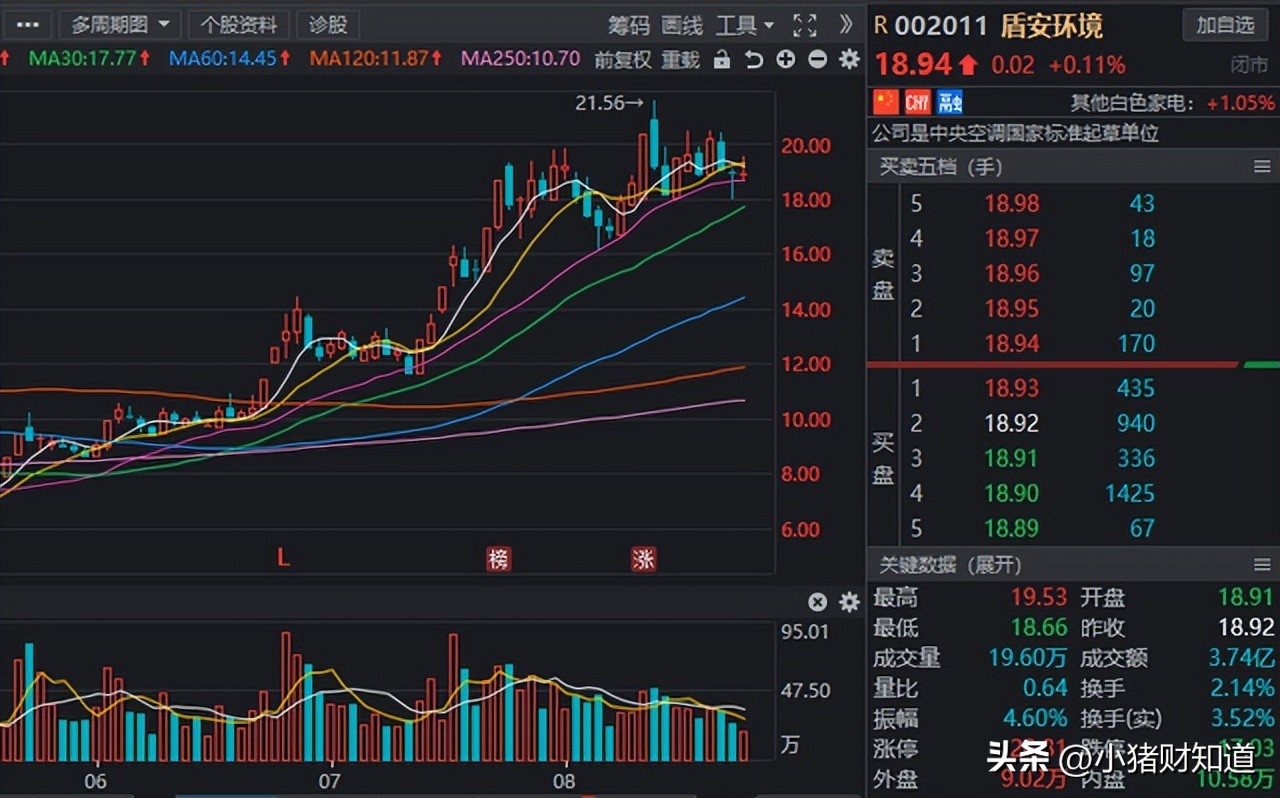Open chart settings via gear icon
The image size is (1280, 798).
click(848, 60)
